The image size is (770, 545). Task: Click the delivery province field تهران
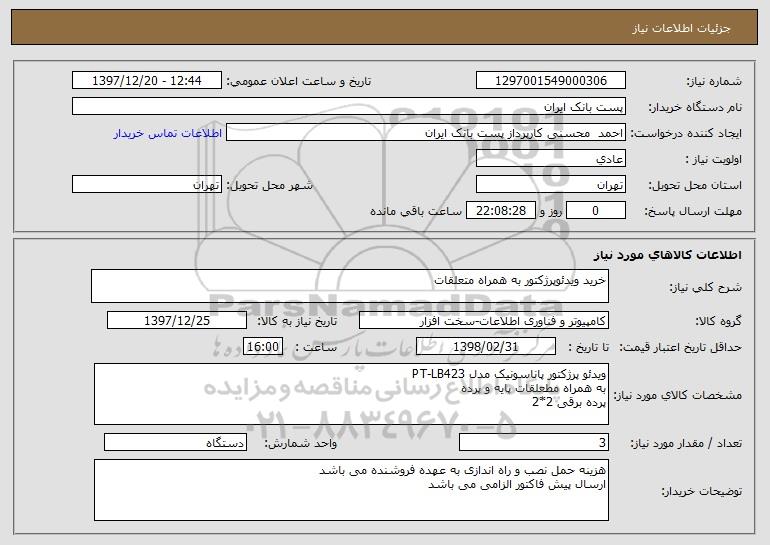tap(550, 185)
